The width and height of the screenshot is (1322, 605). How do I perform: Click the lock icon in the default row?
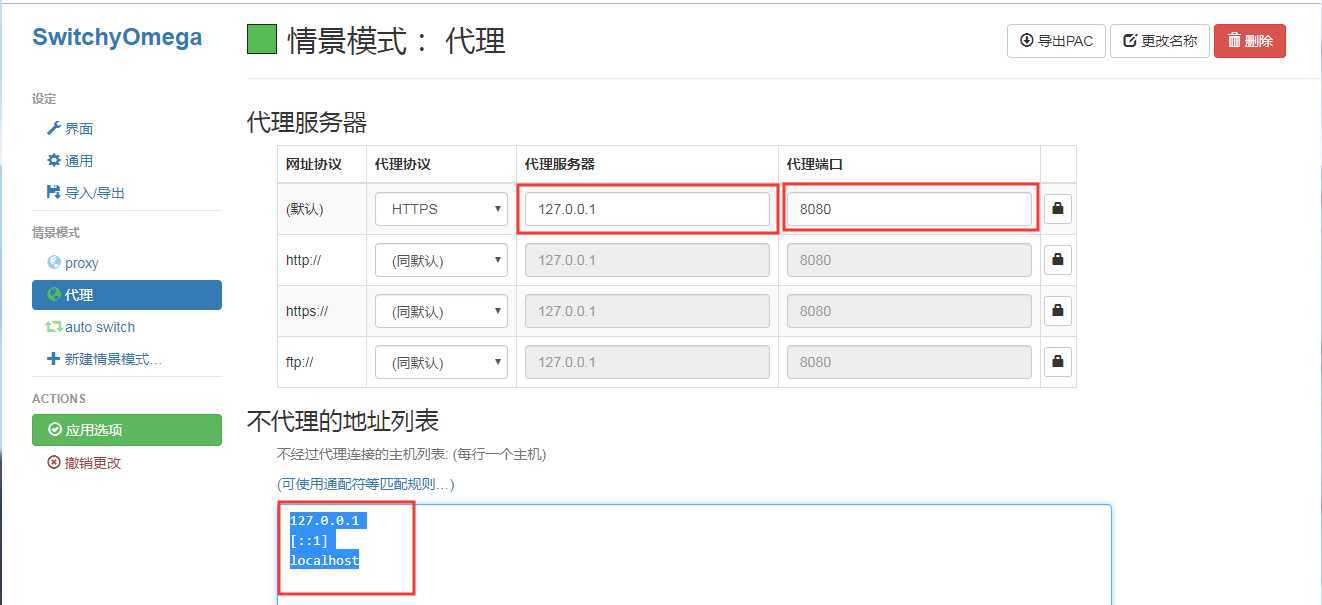tap(1058, 209)
